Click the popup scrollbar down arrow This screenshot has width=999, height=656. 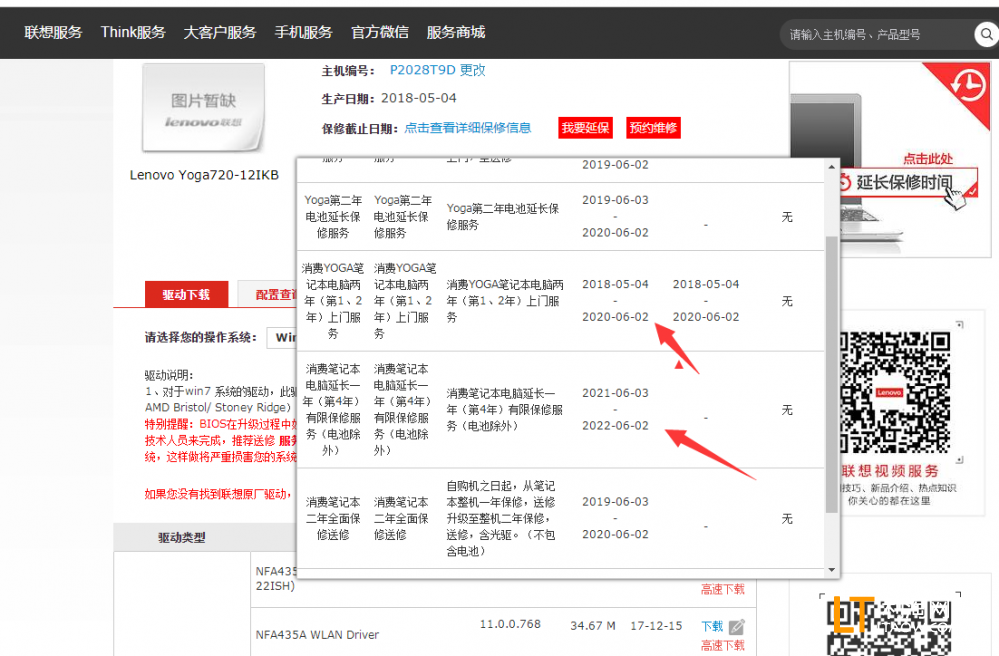tap(831, 570)
